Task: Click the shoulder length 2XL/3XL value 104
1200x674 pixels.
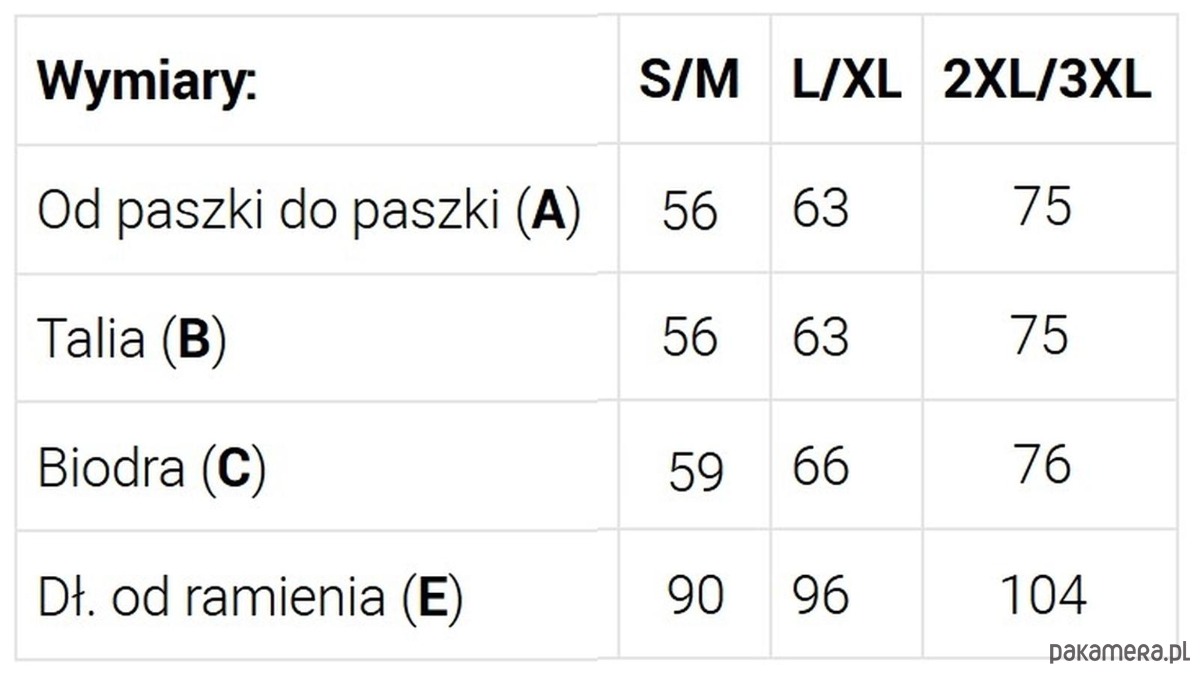Action: 1042,596
